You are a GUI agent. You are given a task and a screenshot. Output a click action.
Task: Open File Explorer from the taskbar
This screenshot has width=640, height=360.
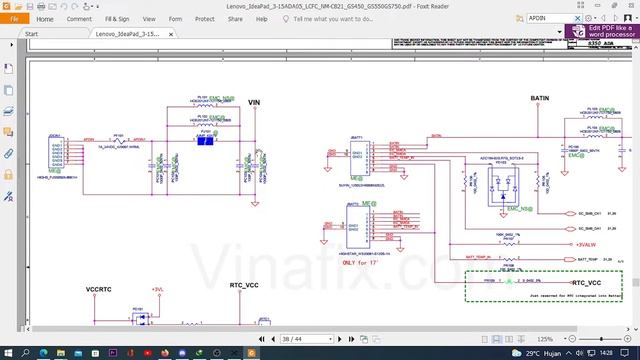pos(61,353)
